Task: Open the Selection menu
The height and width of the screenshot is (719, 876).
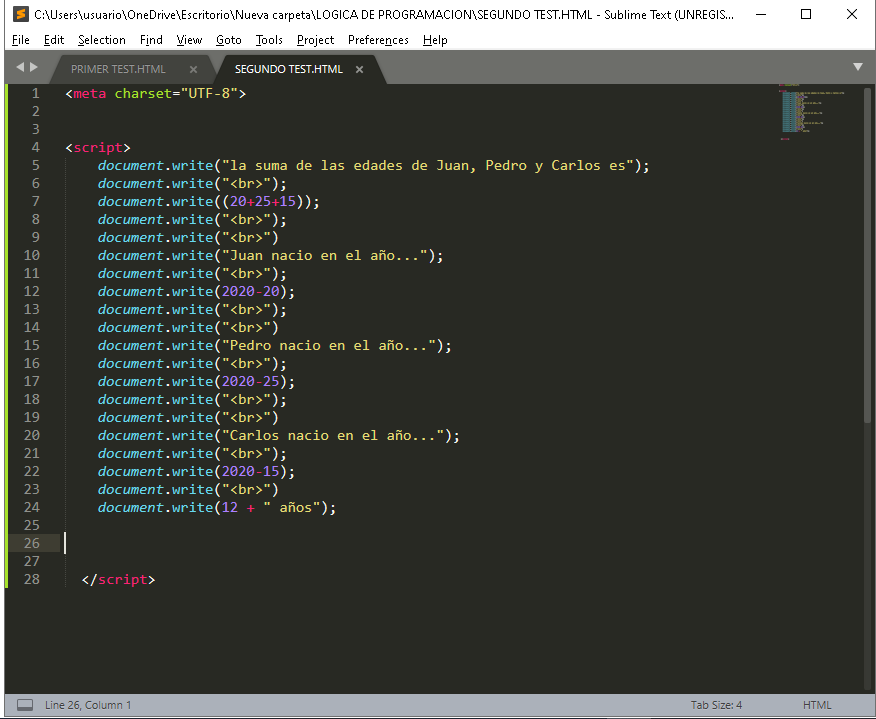Action: [x=102, y=40]
